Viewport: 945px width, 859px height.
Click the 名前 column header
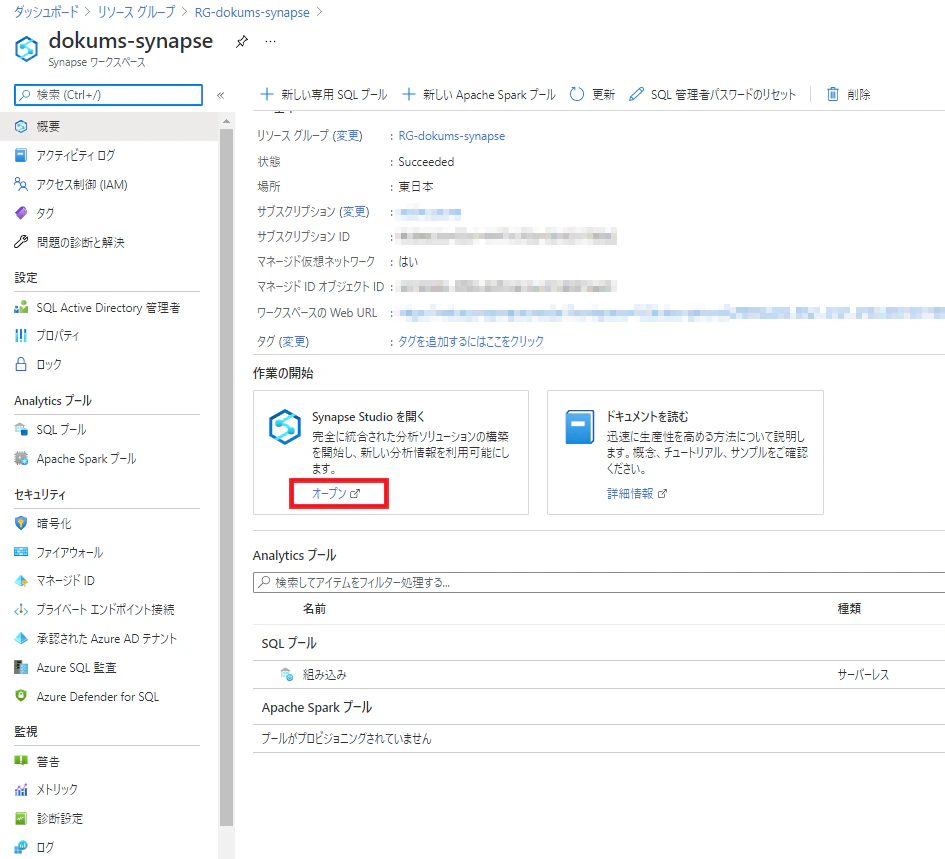click(x=314, y=609)
